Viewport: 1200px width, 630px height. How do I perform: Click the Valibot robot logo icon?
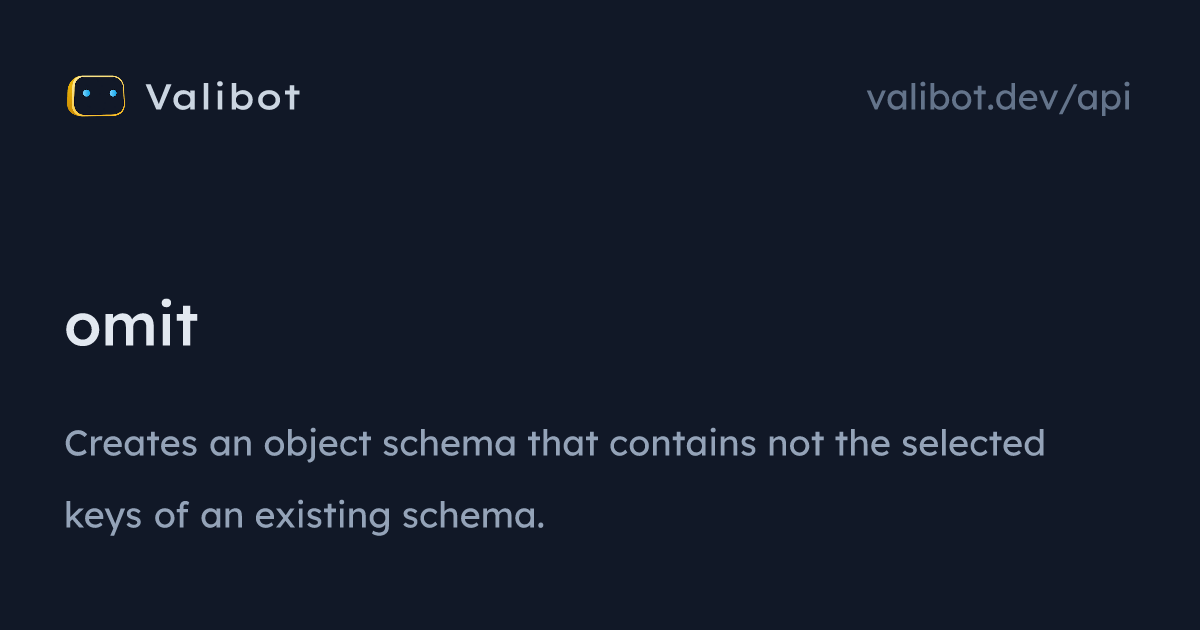point(96,96)
